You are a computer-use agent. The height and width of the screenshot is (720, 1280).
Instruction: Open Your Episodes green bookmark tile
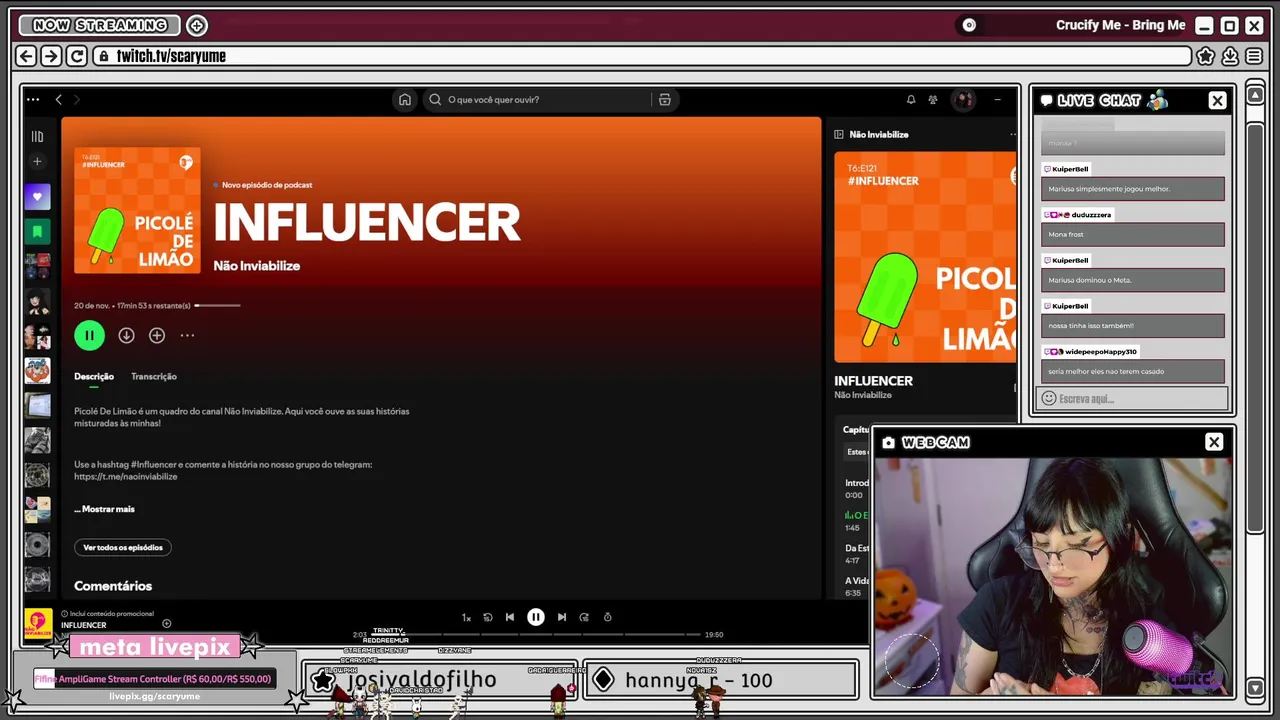click(x=37, y=232)
